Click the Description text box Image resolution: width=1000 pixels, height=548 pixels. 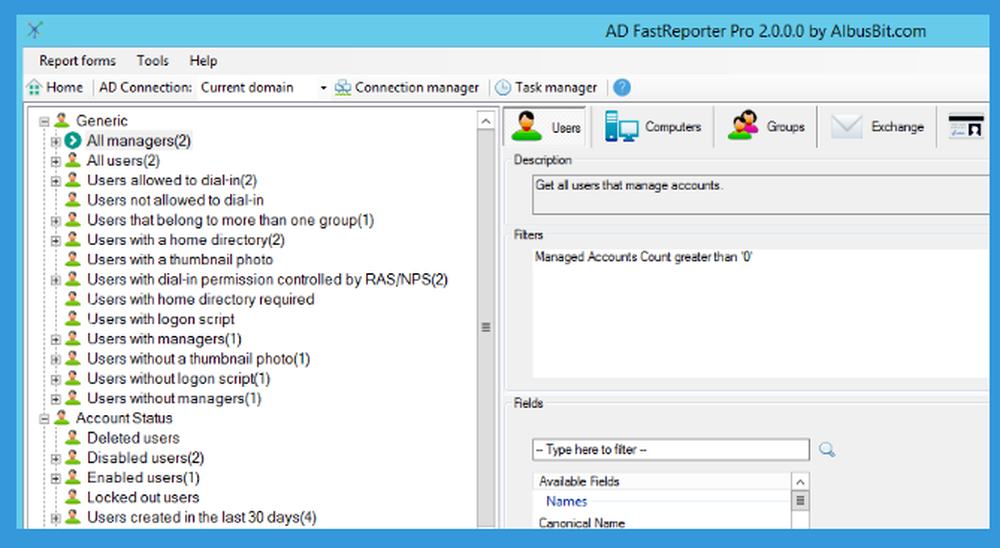point(760,195)
